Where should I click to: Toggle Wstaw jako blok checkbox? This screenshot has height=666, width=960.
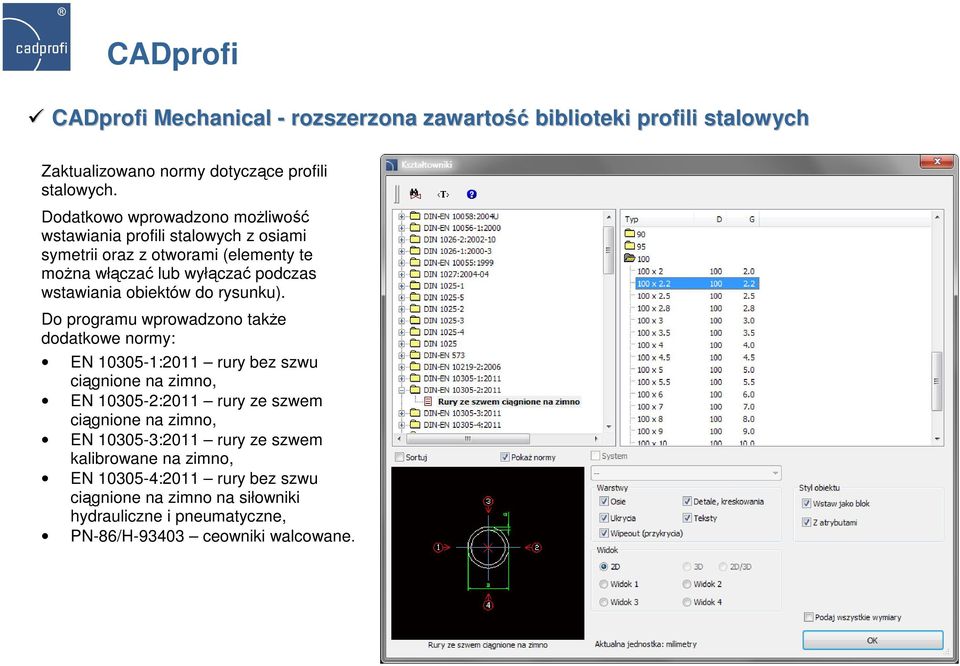click(806, 504)
